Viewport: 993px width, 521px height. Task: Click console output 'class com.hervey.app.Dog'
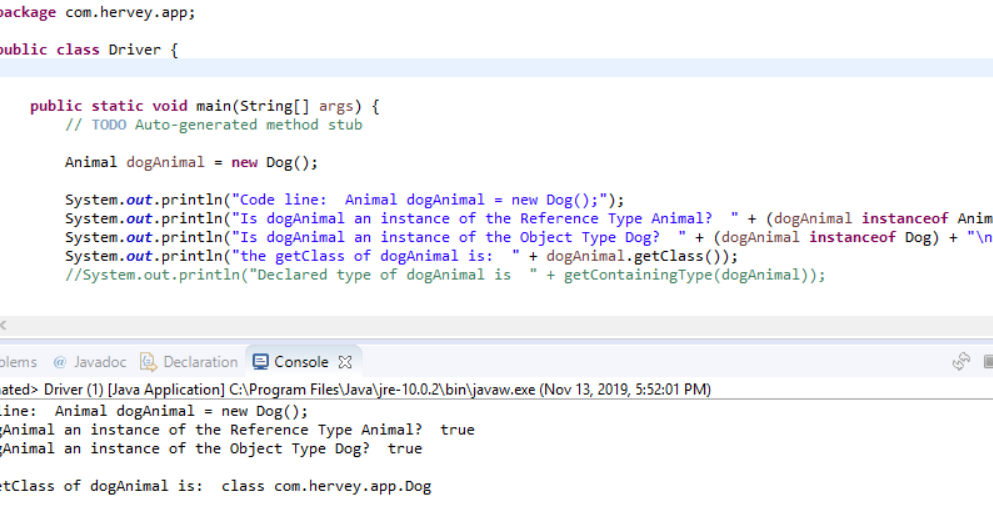(x=326, y=486)
